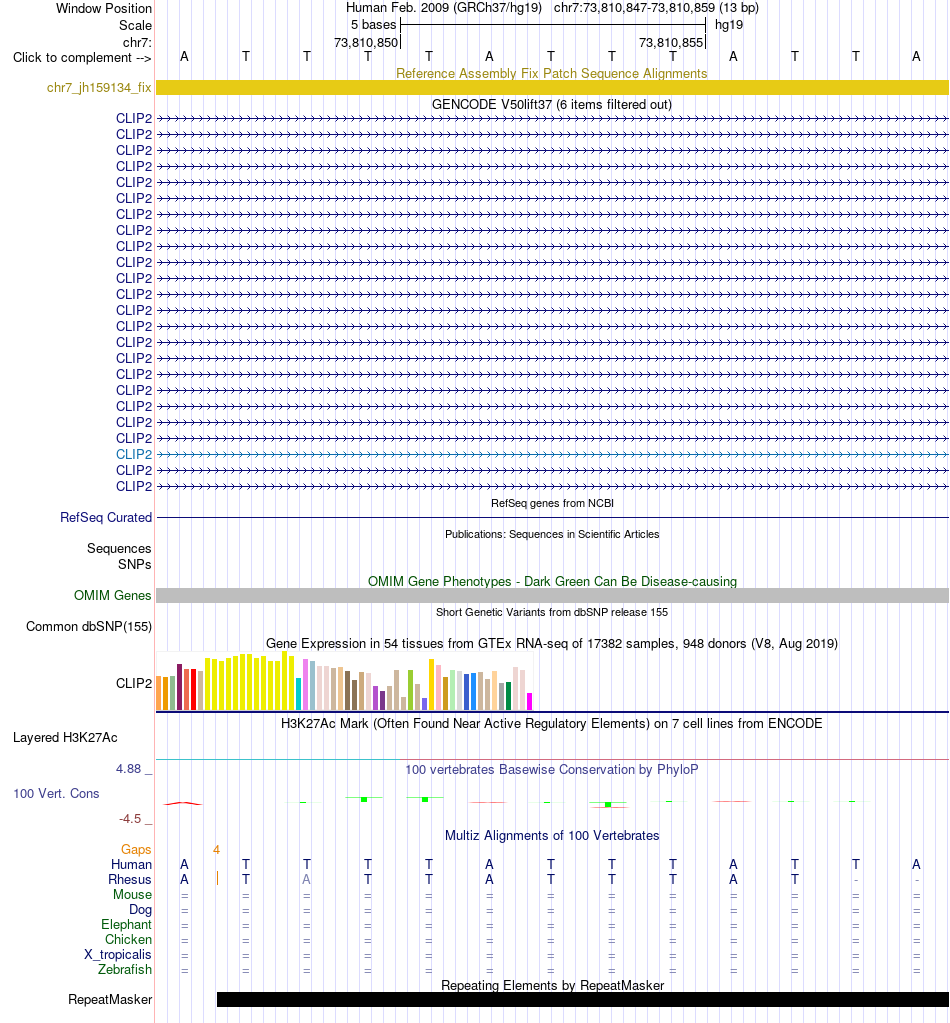Open the H3K27Ac Mark ENCODE track title

[x=552, y=724]
